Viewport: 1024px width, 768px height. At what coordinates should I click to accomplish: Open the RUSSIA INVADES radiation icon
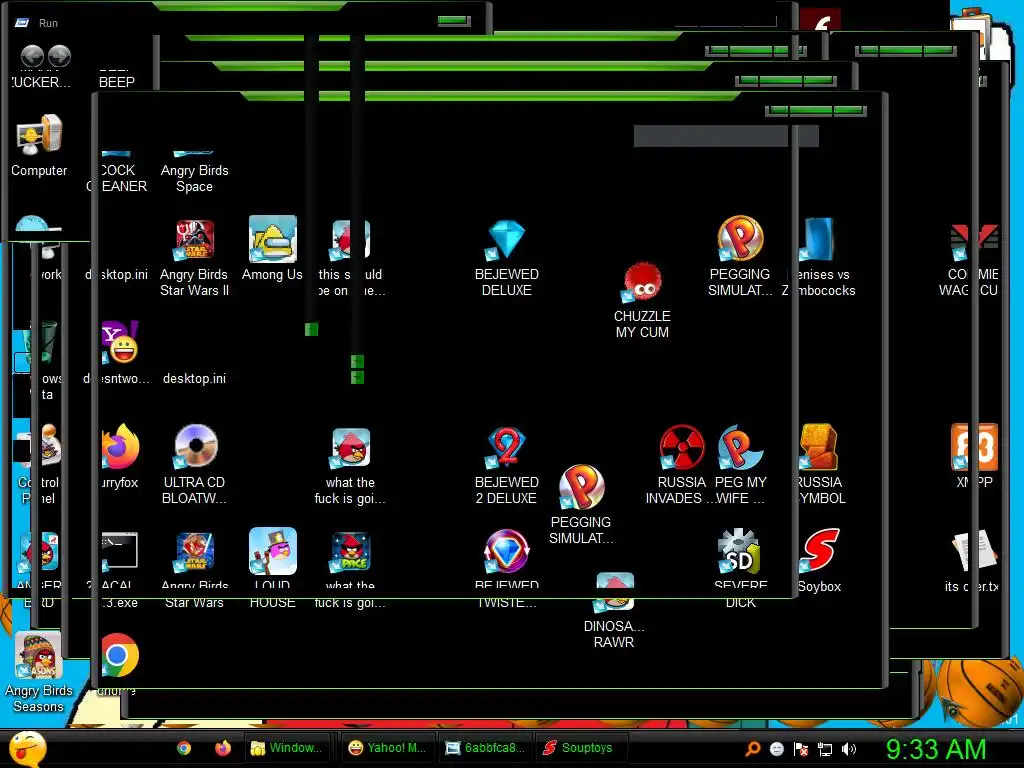681,447
